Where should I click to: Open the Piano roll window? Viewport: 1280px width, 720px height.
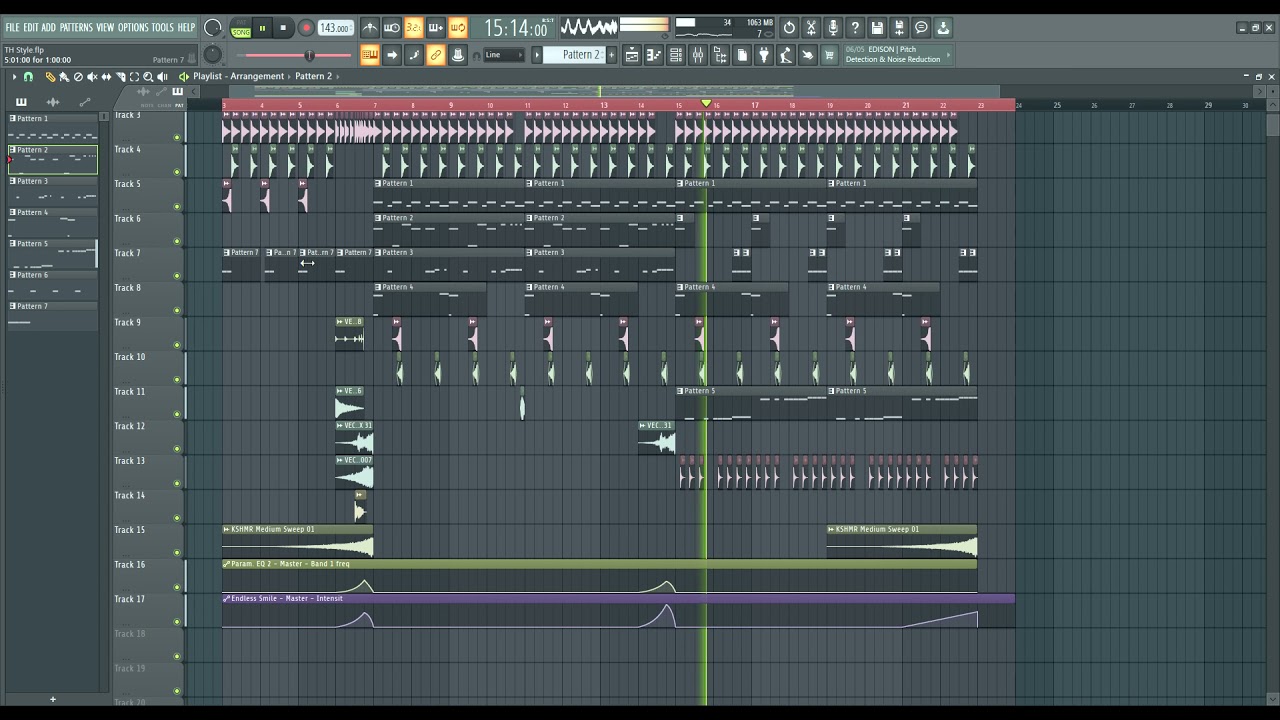654,55
